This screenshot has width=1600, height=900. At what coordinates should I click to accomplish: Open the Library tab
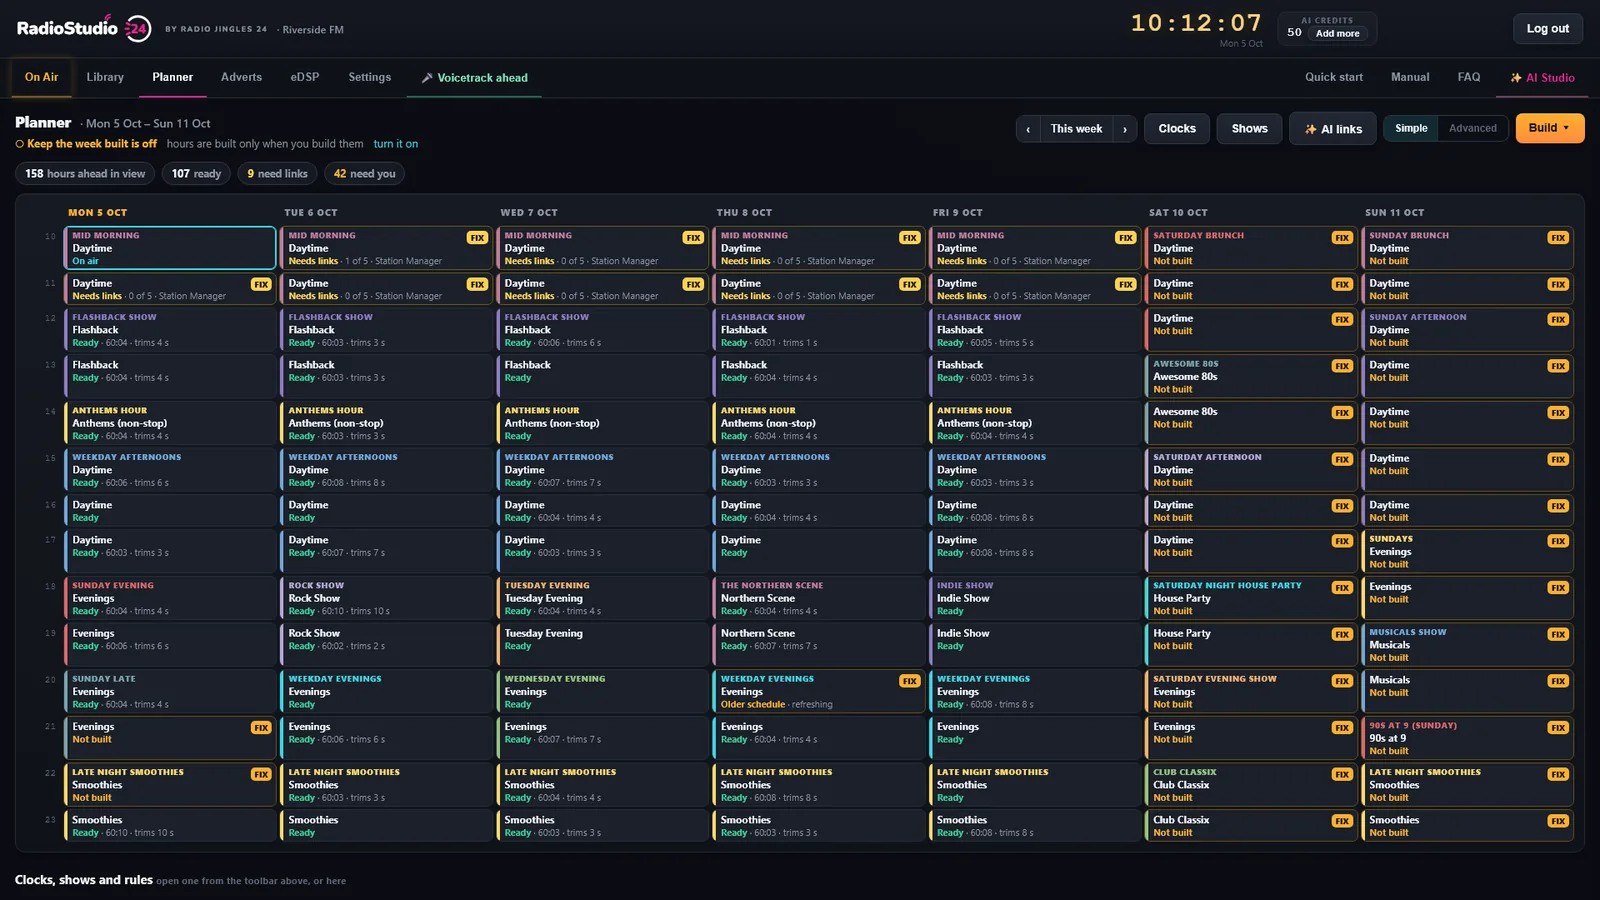click(105, 77)
